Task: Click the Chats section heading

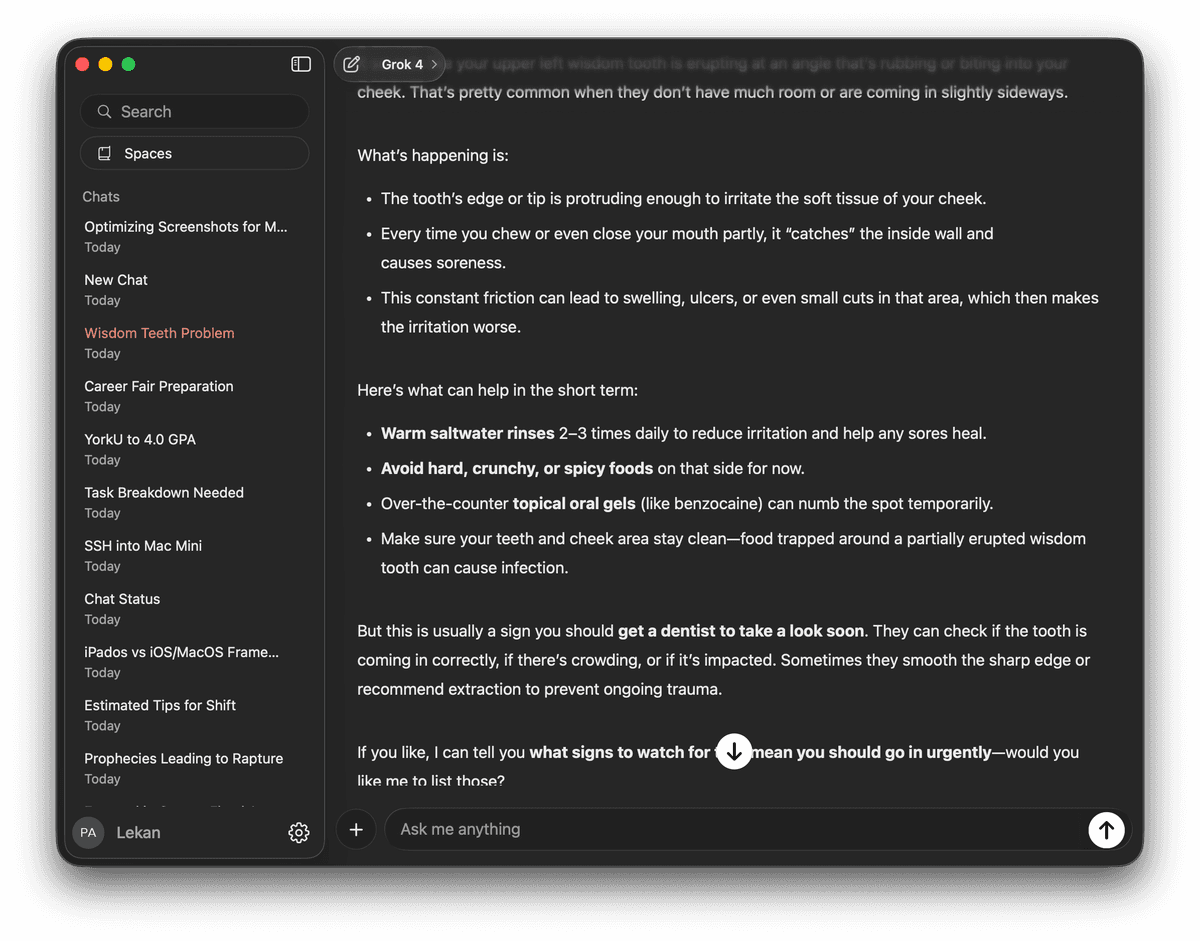Action: [101, 197]
